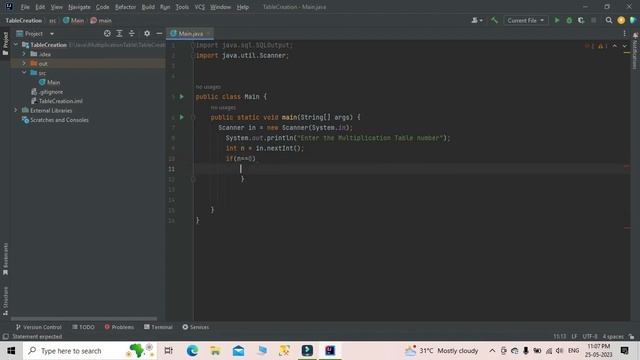Viewport: 640px width, 360px height.
Task: Click LF line separator in status bar
Action: [574, 336]
